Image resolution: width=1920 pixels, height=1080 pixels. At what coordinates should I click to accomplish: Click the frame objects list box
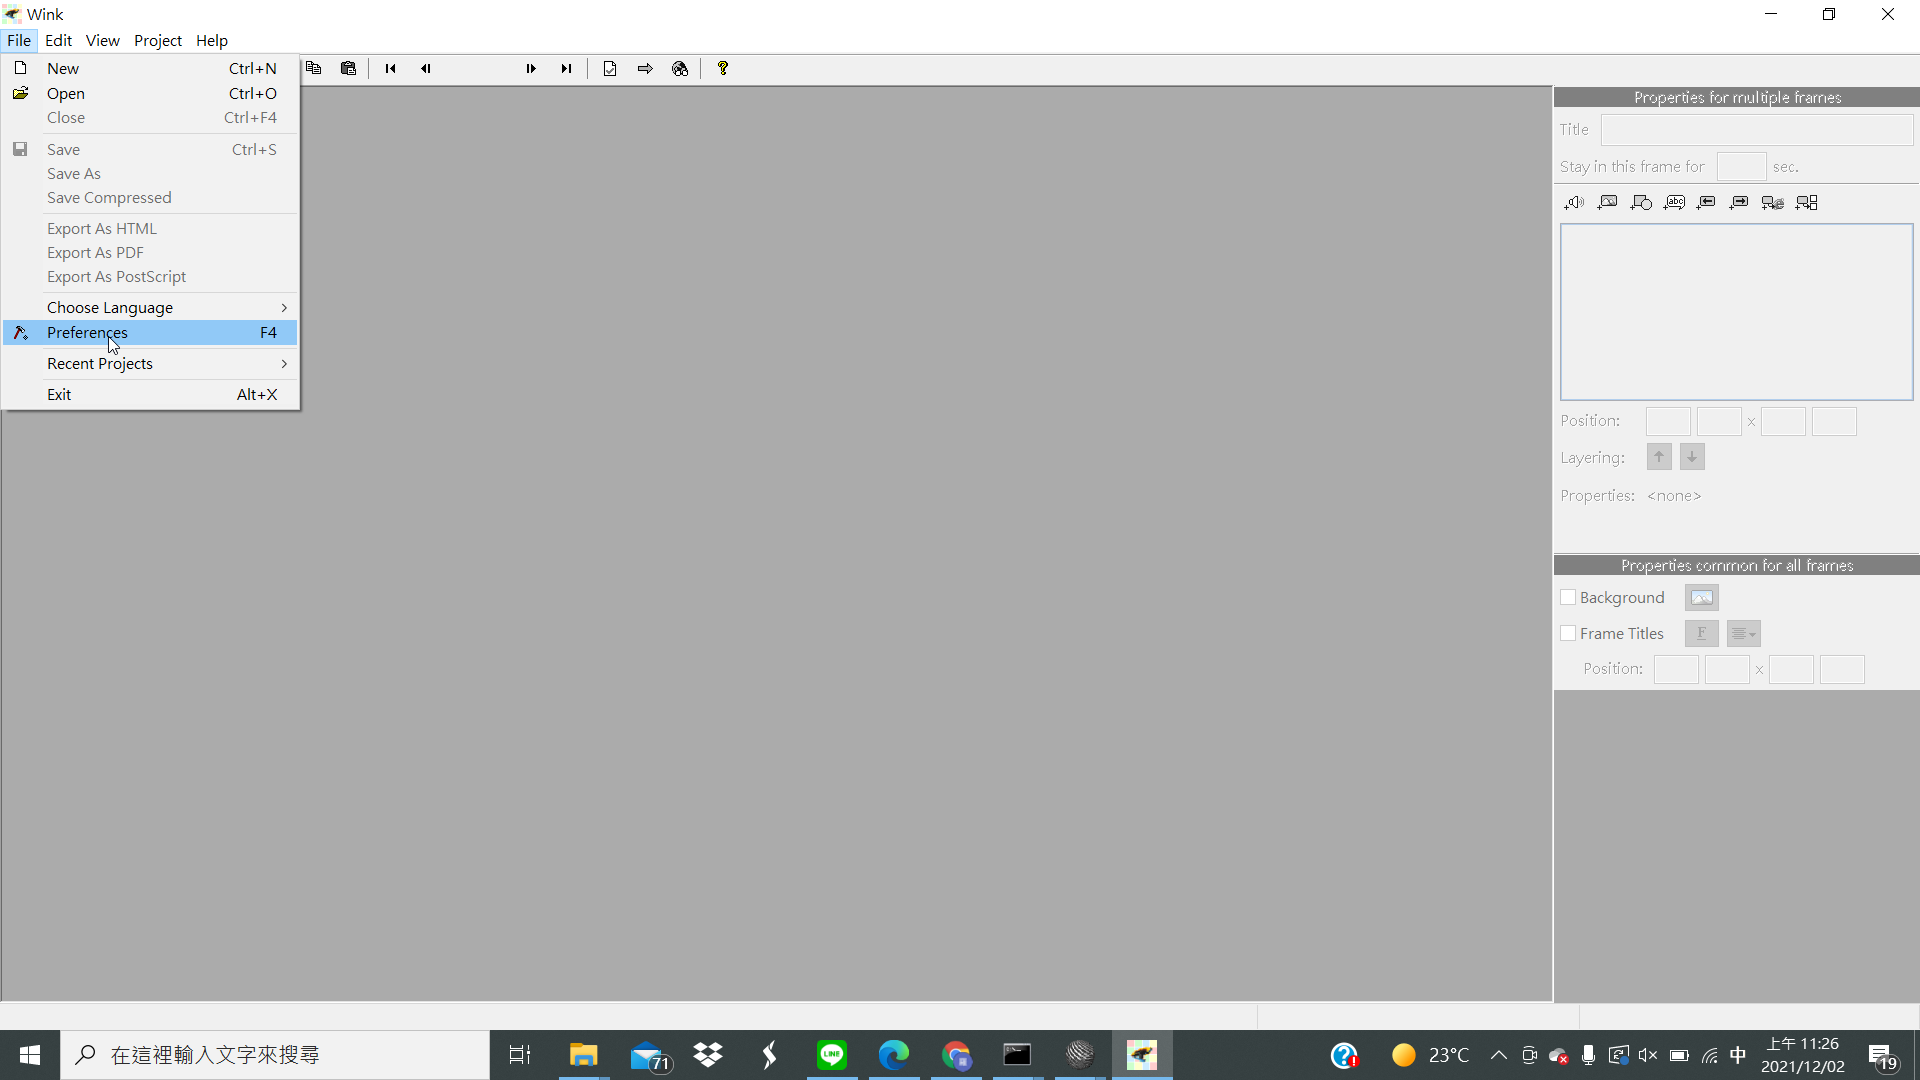coord(1736,312)
